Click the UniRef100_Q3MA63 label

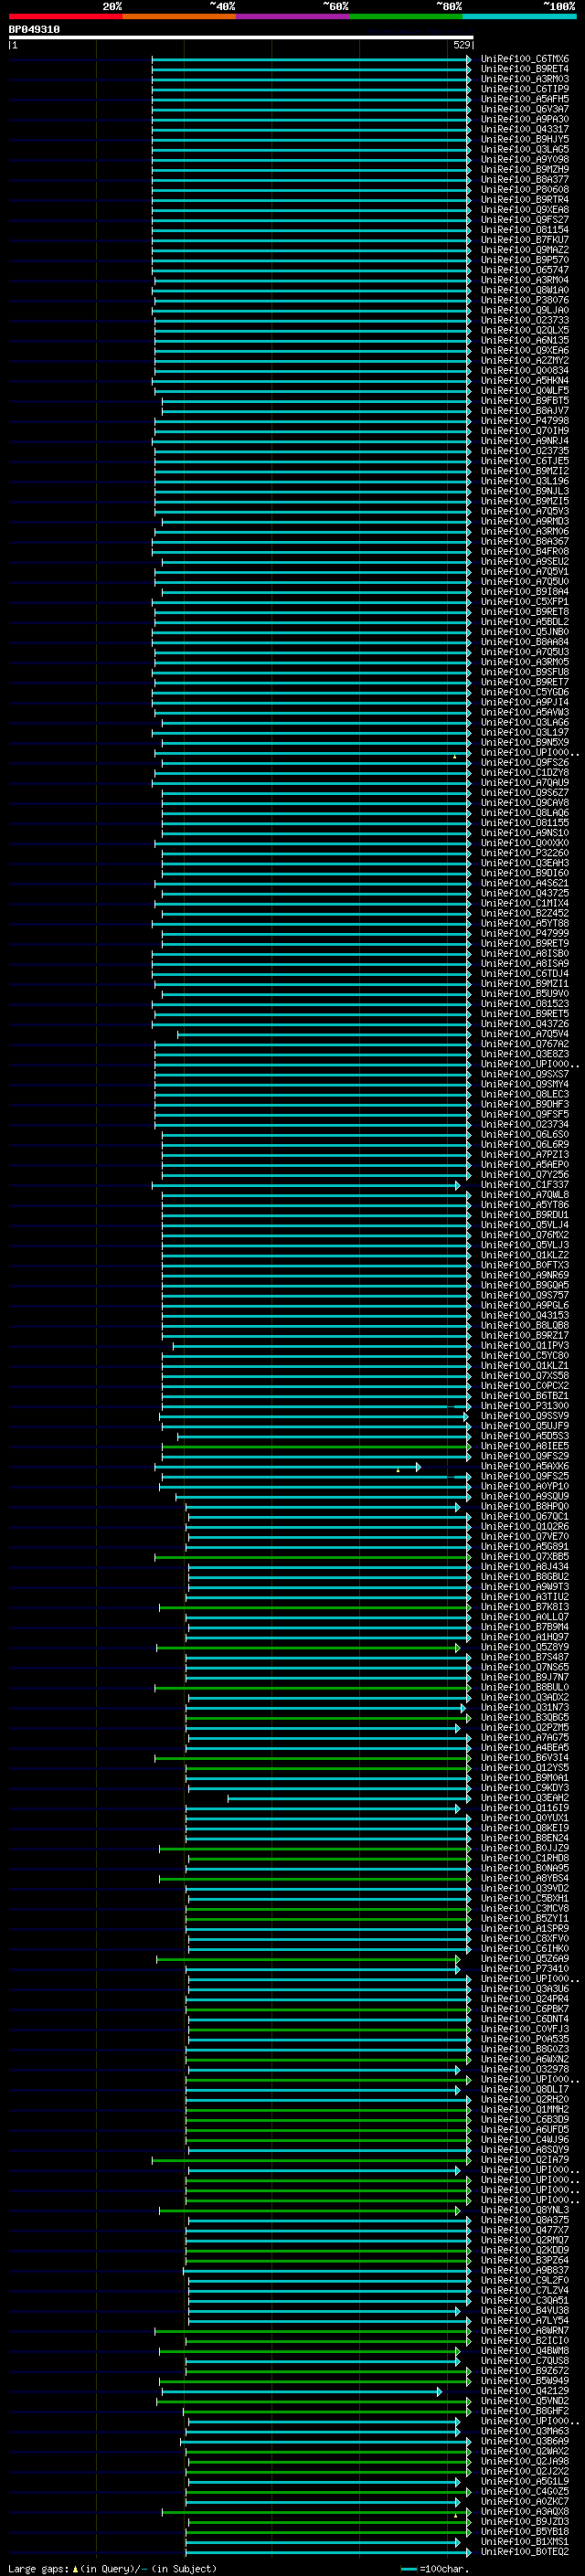click(x=525, y=2431)
